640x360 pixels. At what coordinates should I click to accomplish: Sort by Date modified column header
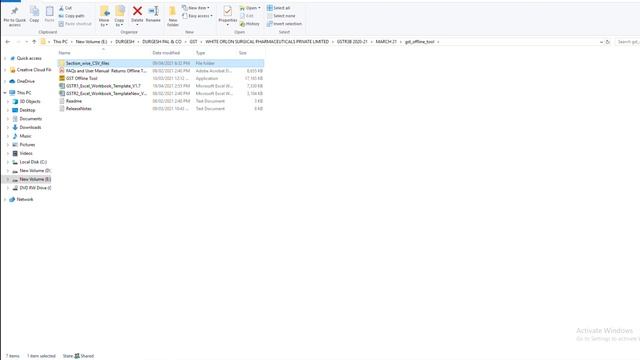coord(166,53)
